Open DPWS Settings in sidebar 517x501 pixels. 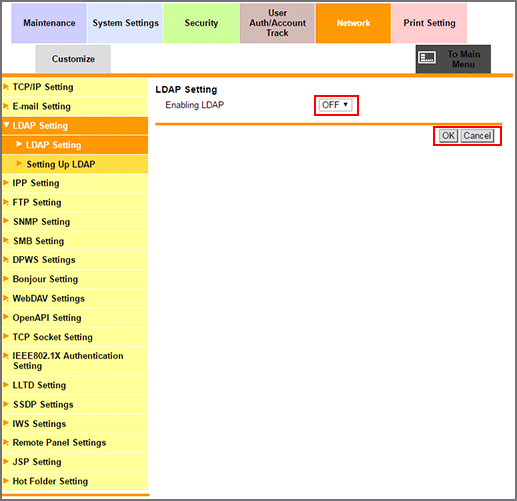(75, 260)
